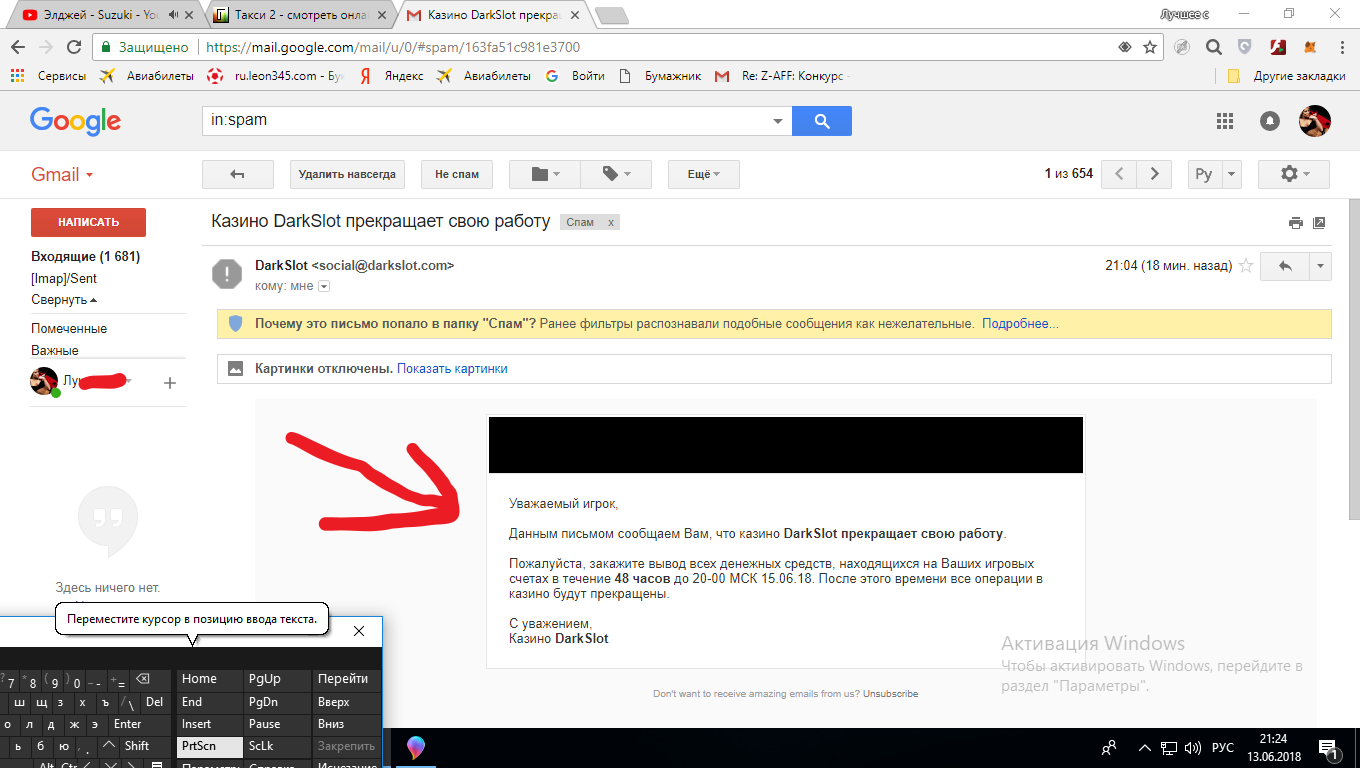This screenshot has width=1360, height=768.
Task: Click the Backspace key on on-screen keyboard
Action: pos(142,679)
